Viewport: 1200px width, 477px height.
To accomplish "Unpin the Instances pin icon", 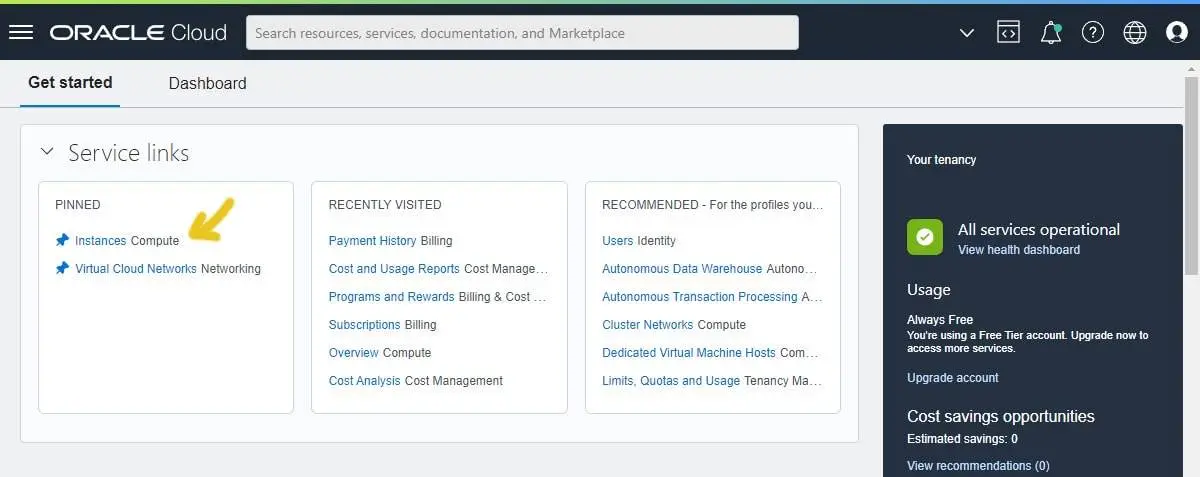I will click(x=62, y=240).
